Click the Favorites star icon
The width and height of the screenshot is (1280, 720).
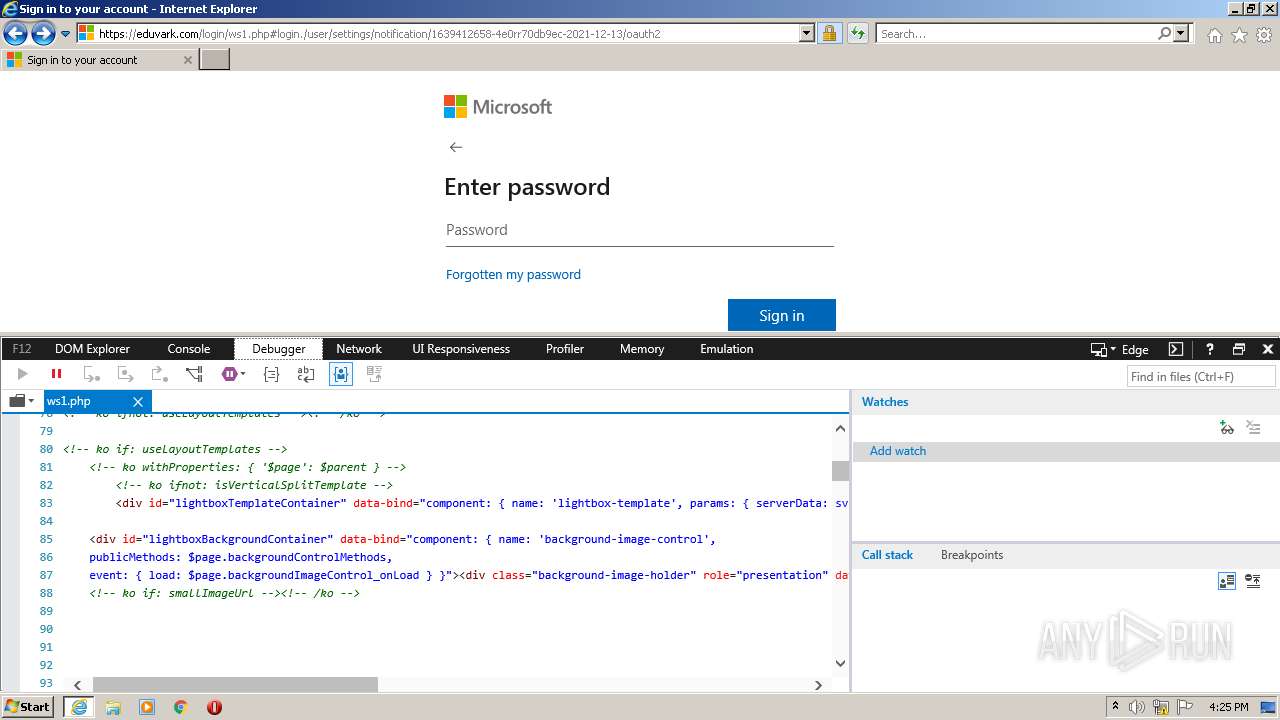1239,35
